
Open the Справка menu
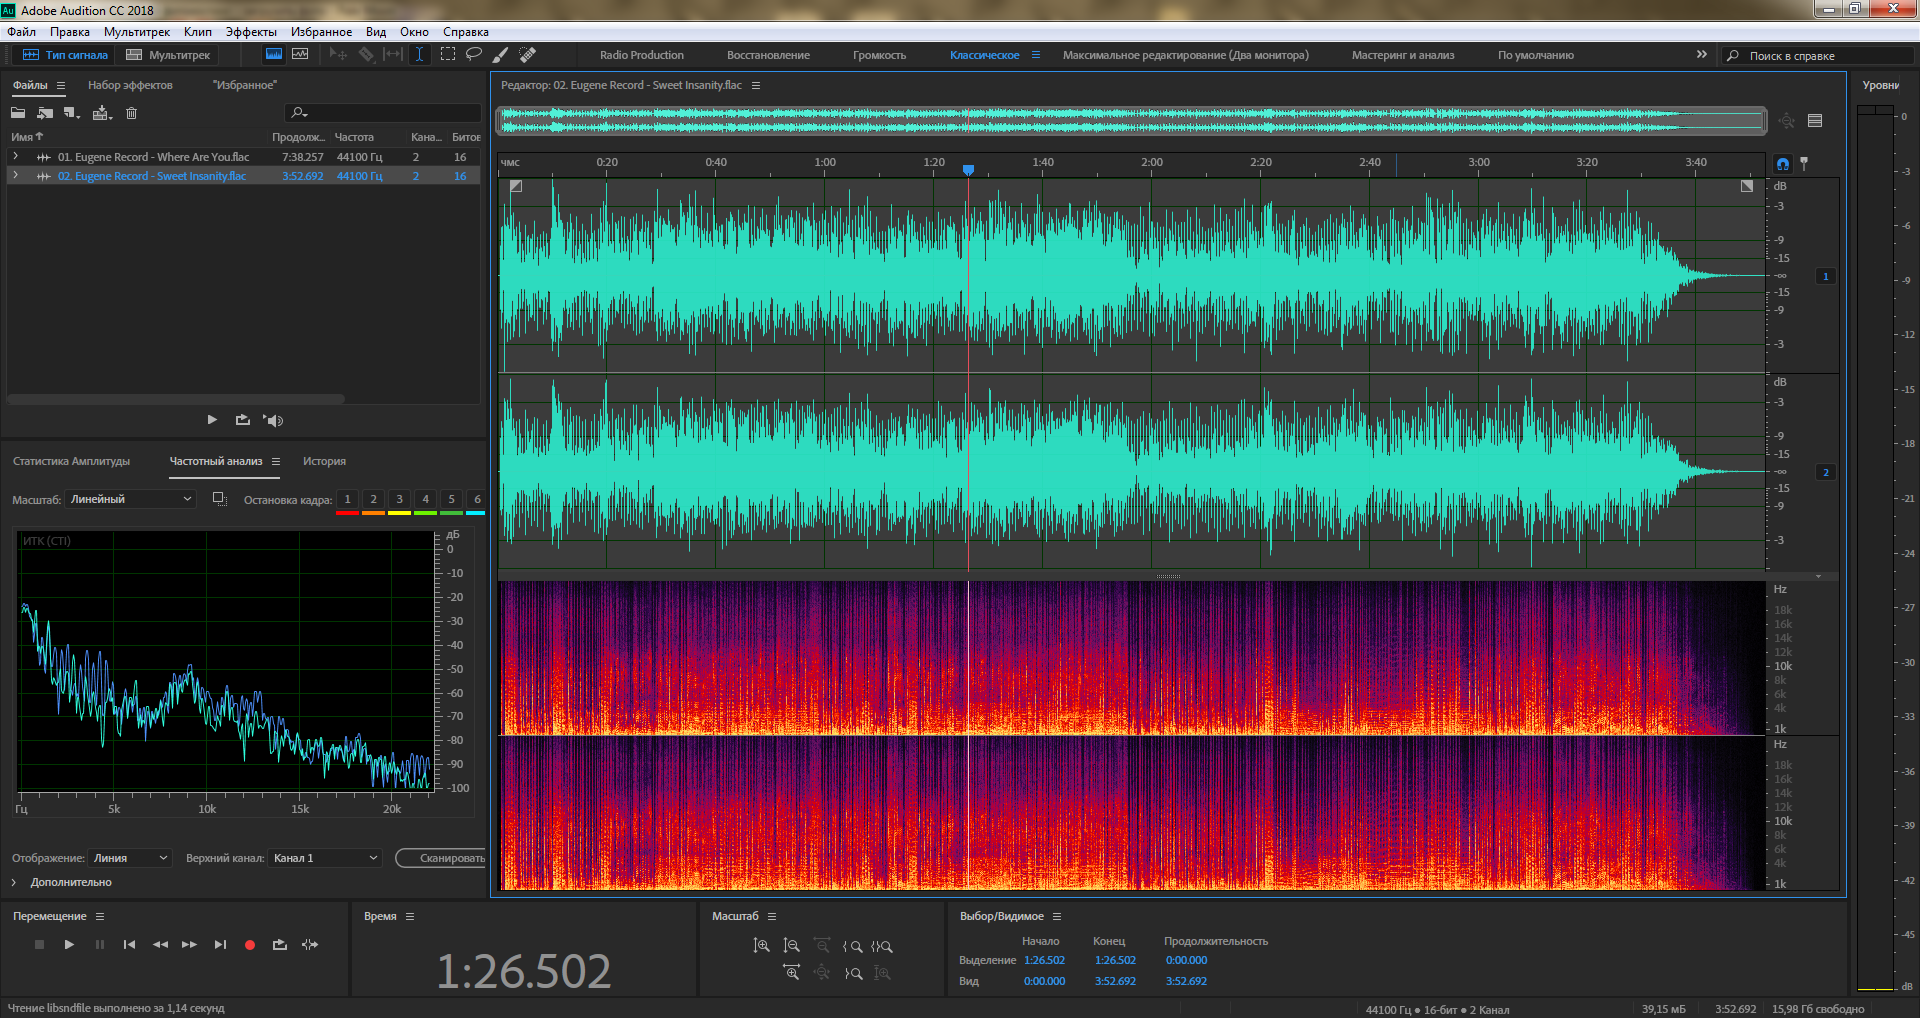(466, 32)
